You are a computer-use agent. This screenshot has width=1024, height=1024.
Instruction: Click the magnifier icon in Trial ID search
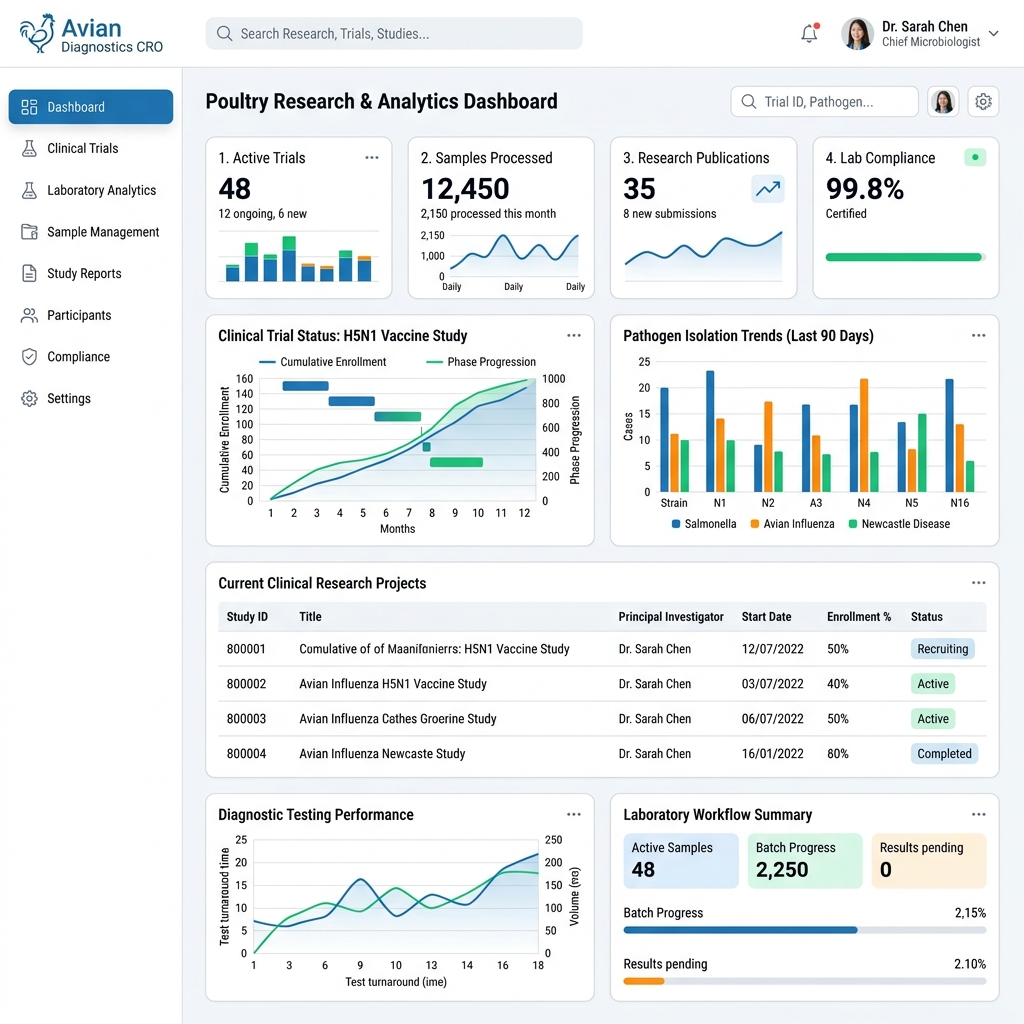(748, 102)
